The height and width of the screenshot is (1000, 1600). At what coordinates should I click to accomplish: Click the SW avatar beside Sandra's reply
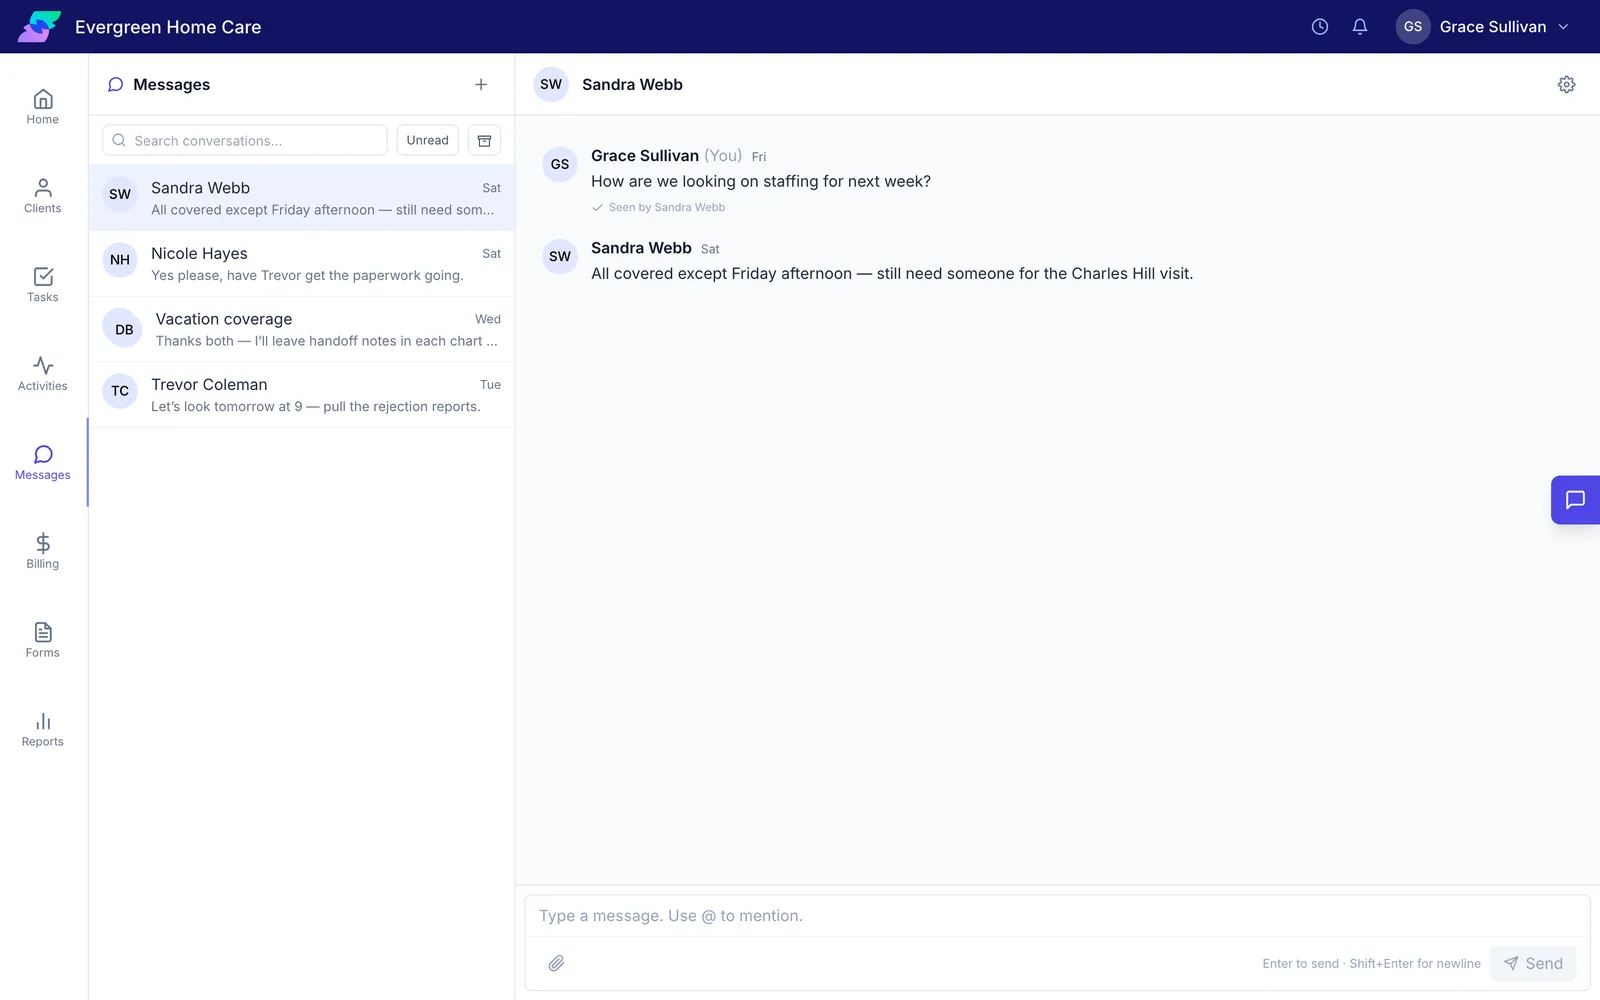tap(560, 257)
